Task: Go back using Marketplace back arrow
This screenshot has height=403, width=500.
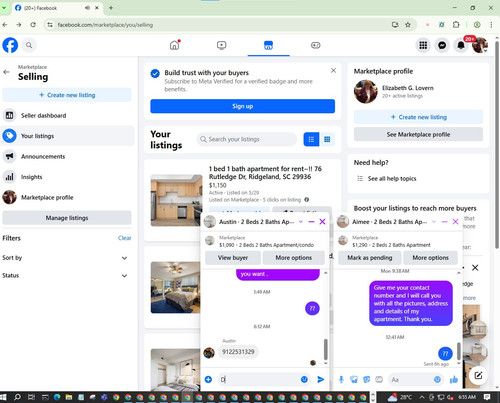Action: (6, 72)
